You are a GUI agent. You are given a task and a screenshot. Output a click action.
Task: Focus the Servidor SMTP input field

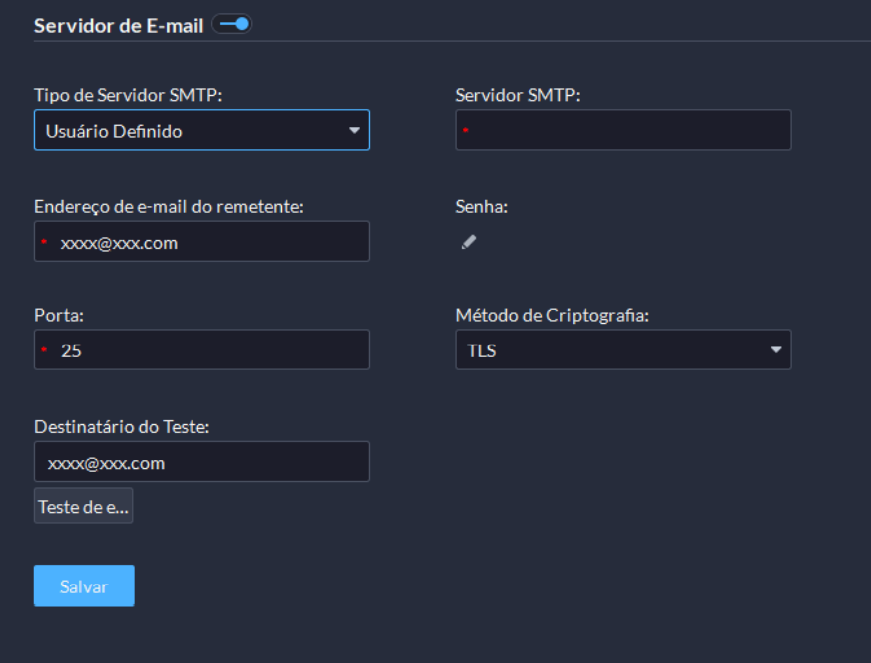coord(623,130)
